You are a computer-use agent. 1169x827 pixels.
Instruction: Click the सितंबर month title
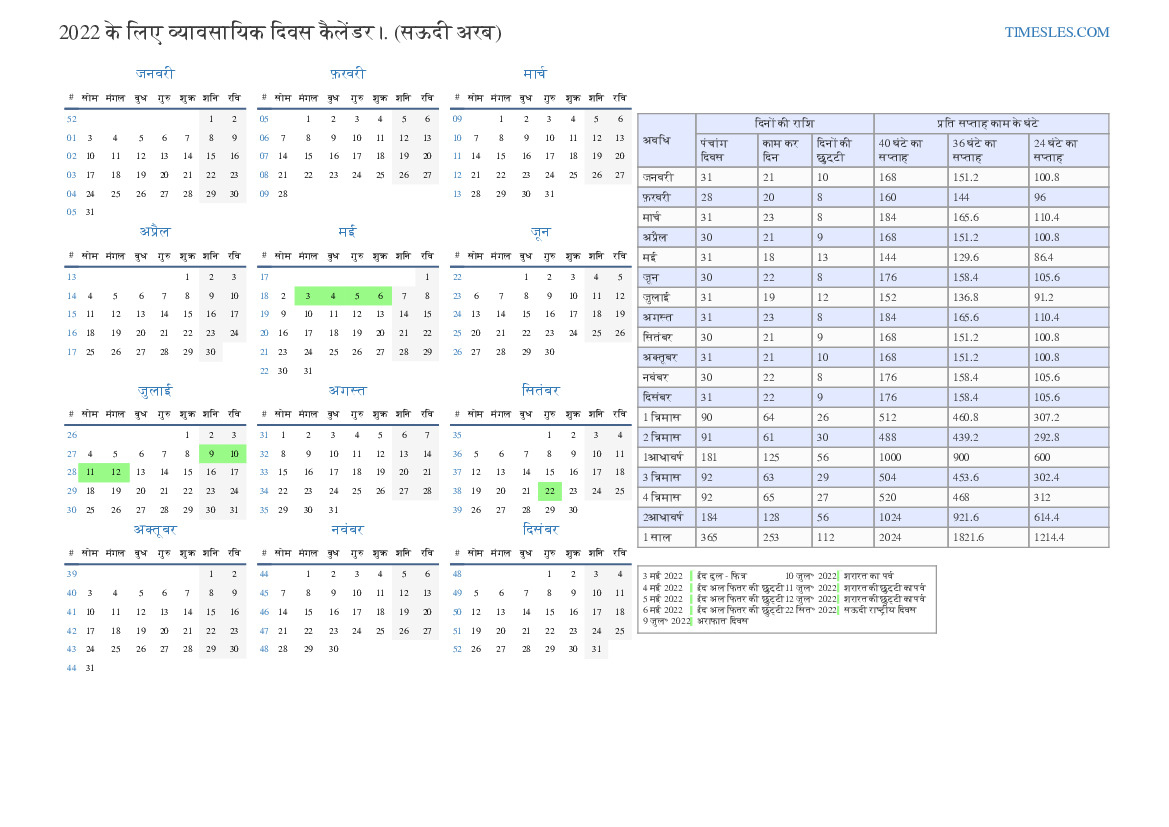click(x=540, y=390)
